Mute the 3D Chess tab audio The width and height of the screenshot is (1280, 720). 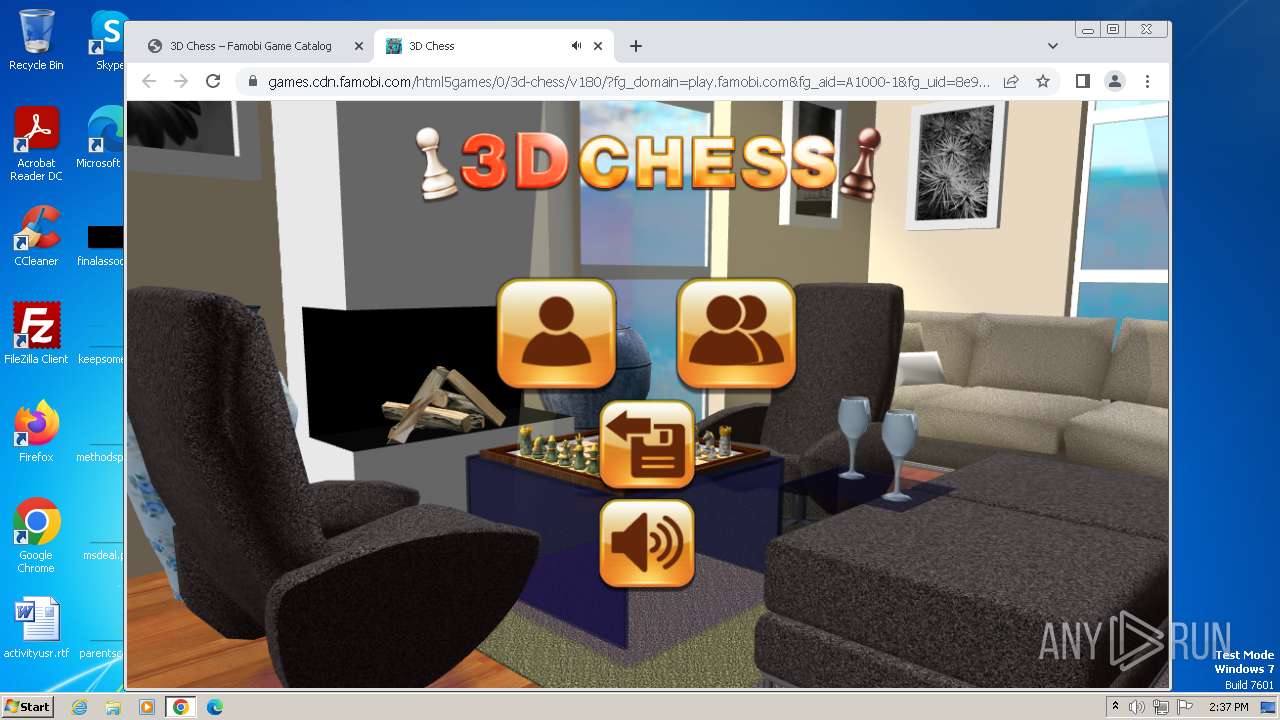point(576,46)
